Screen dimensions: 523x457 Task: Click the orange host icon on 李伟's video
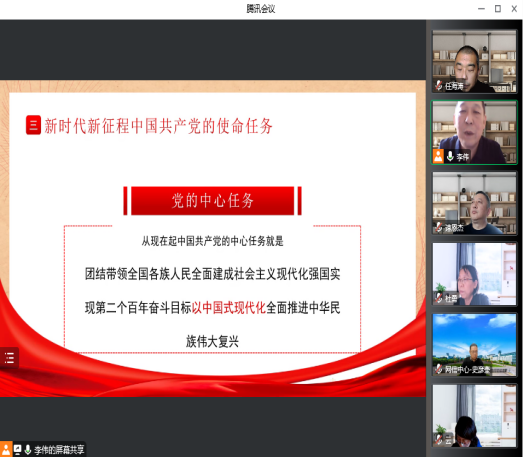[x=438, y=156]
